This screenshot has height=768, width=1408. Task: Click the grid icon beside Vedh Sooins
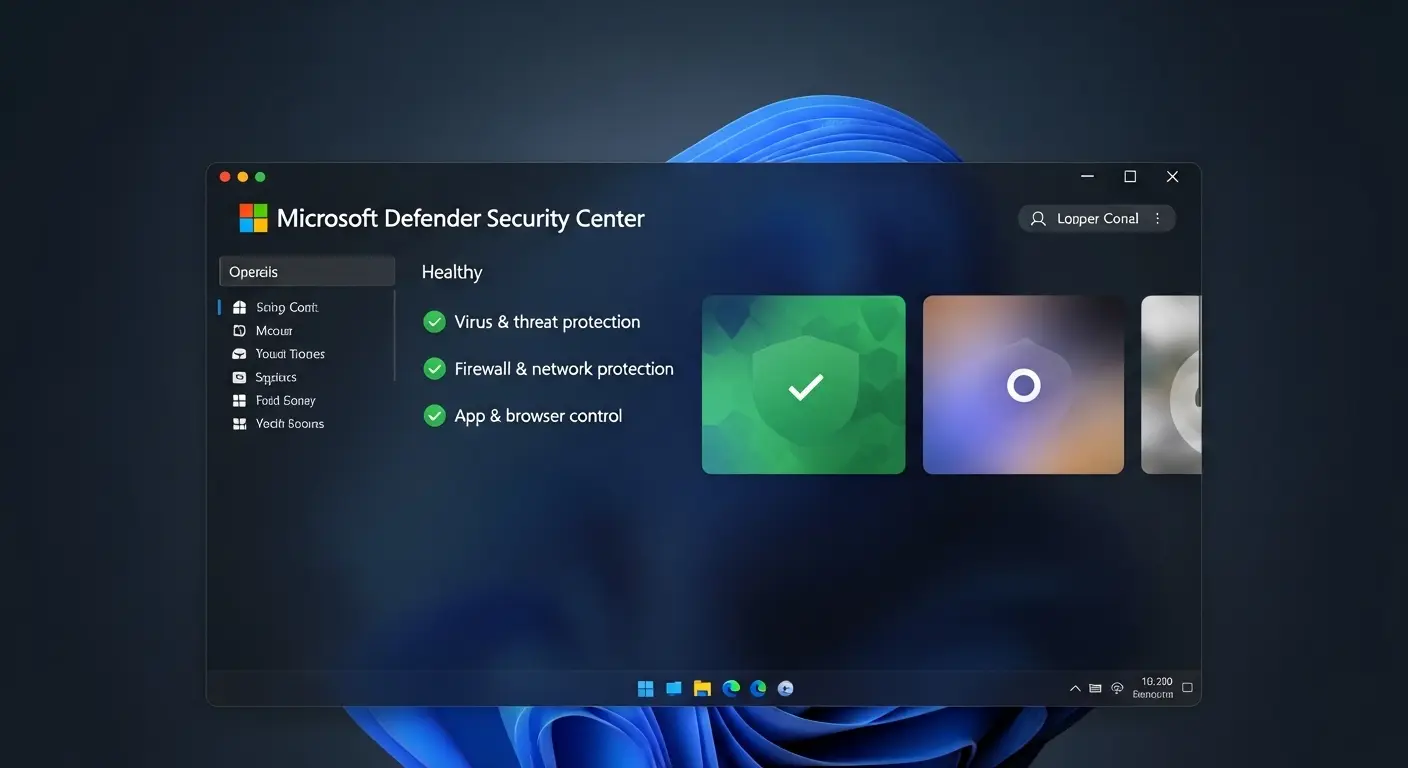[239, 423]
